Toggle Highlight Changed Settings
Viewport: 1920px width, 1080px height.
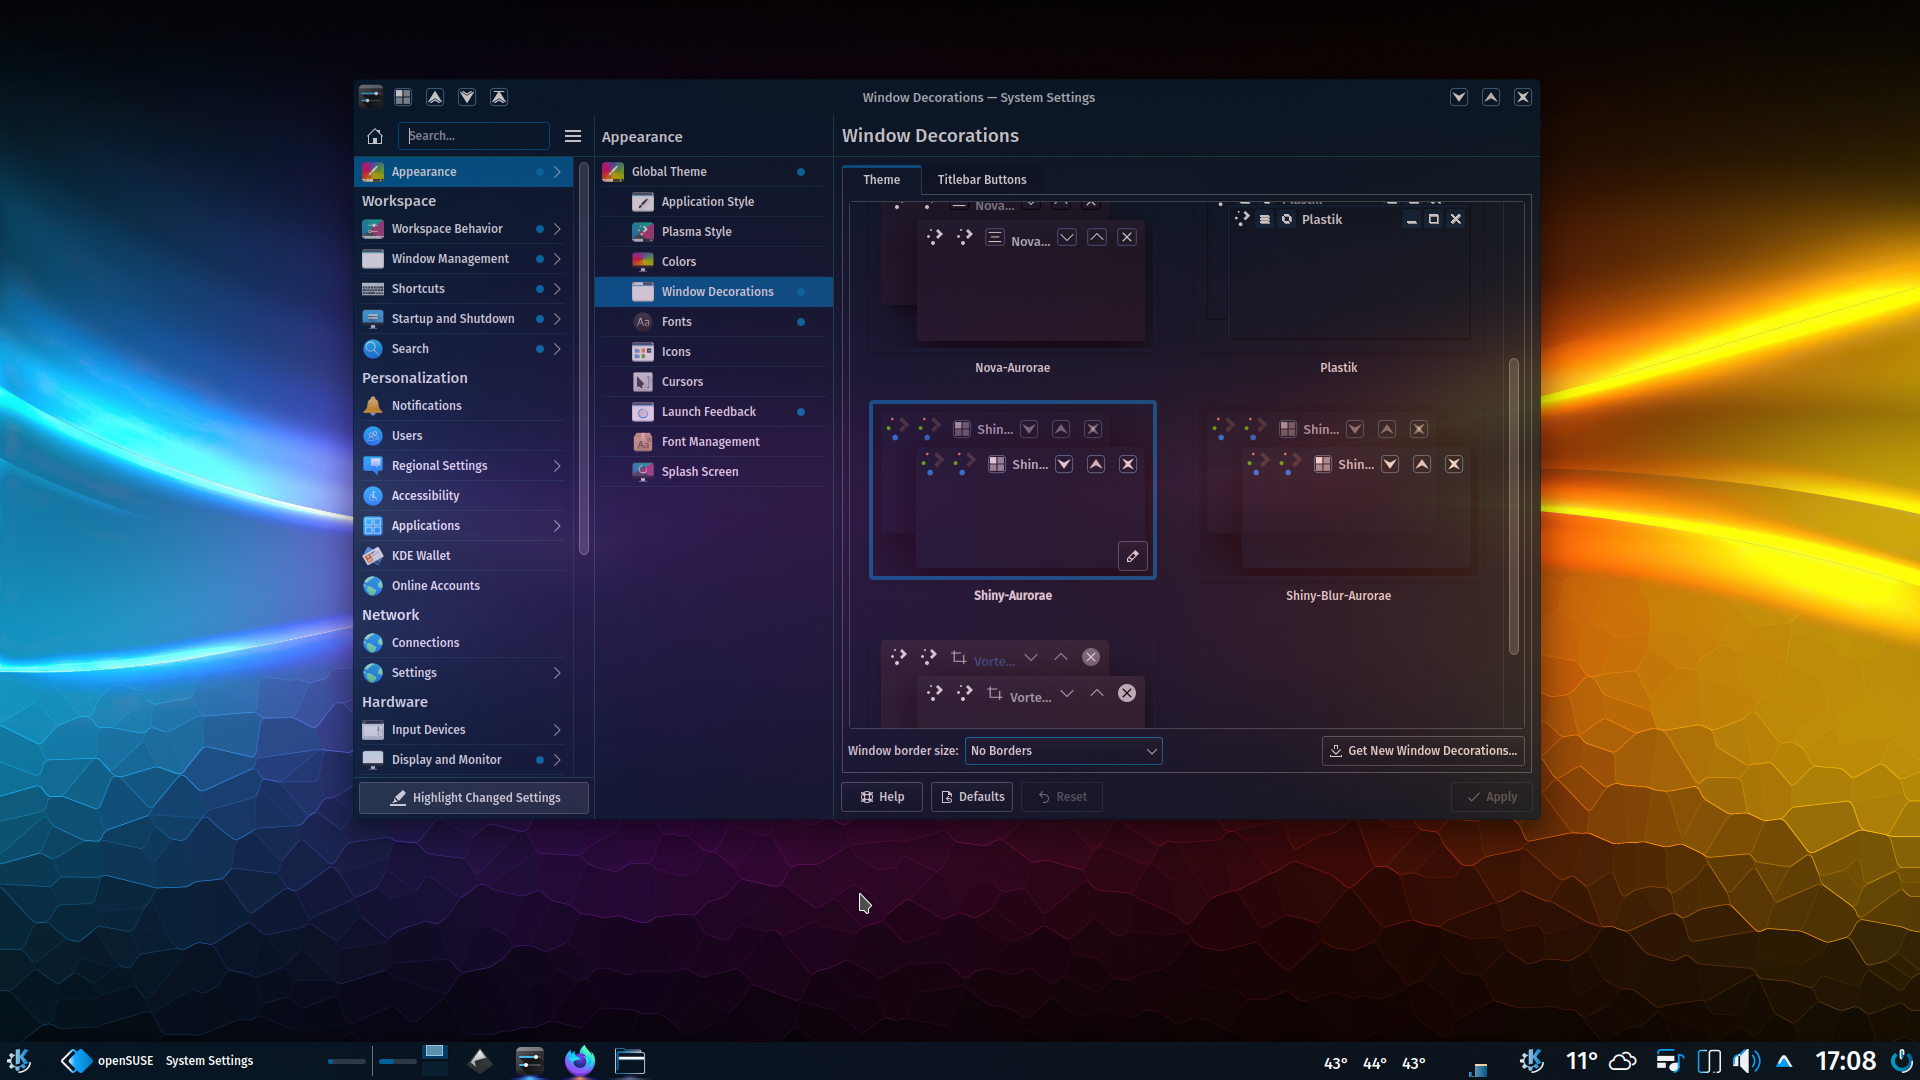click(474, 798)
